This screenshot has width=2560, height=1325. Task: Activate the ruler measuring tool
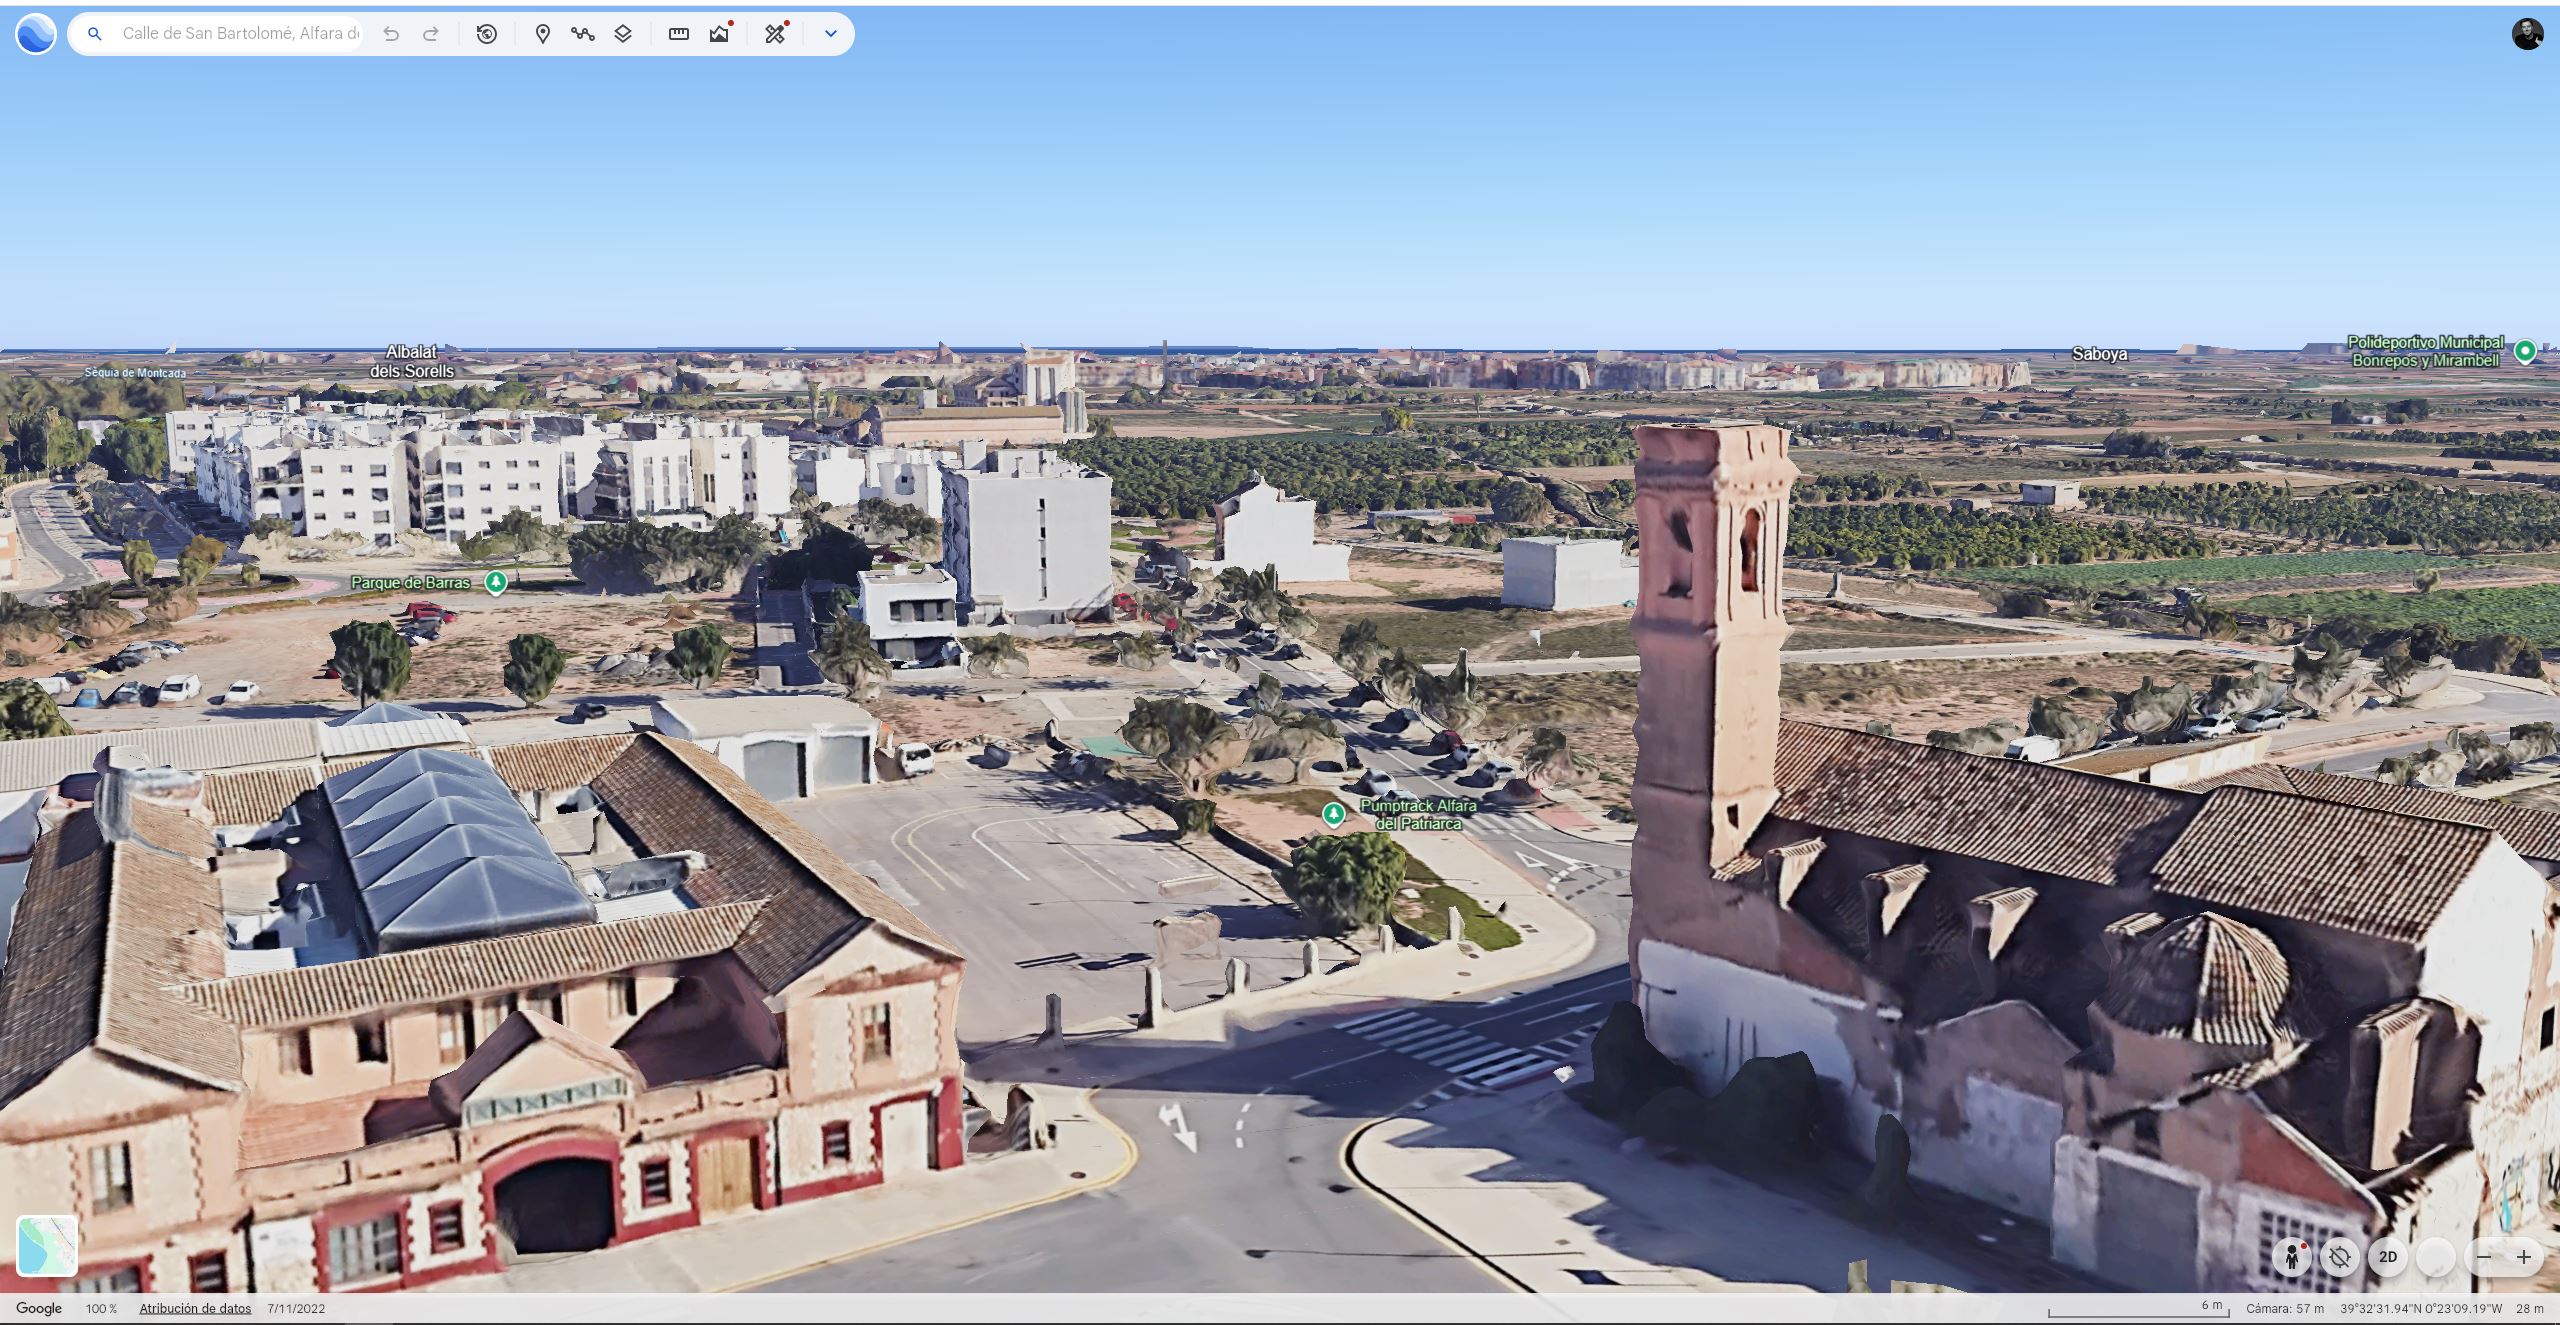pyautogui.click(x=679, y=34)
